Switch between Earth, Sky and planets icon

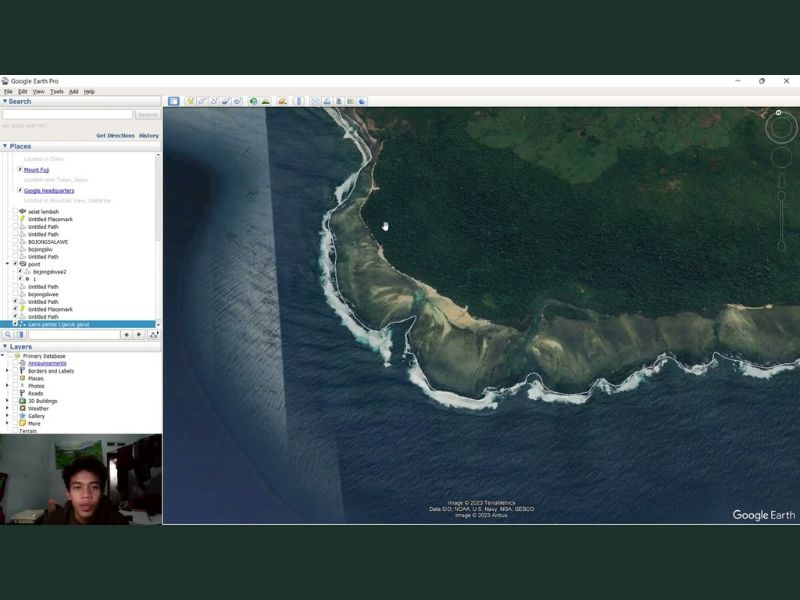[x=282, y=101]
